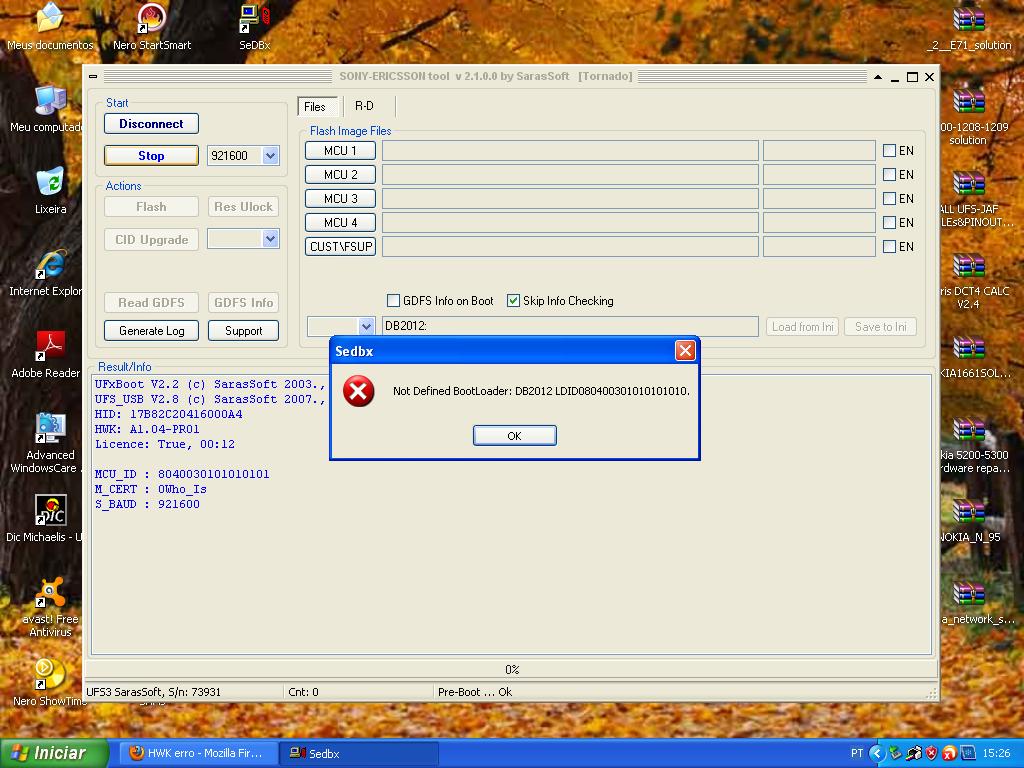The width and height of the screenshot is (1024, 768).
Task: Enable the EN checkbox for MCU 1
Action: (889, 151)
